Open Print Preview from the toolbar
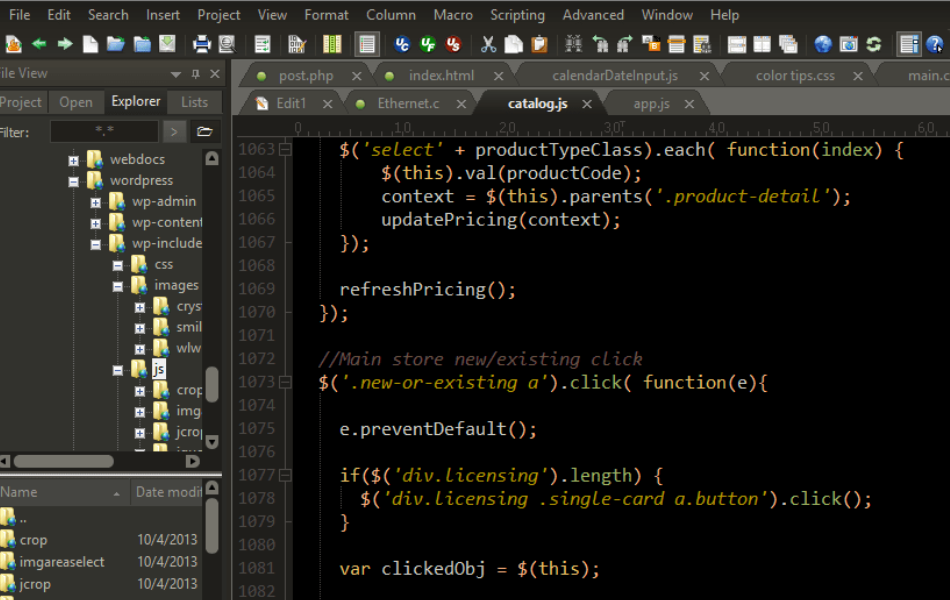 227,44
